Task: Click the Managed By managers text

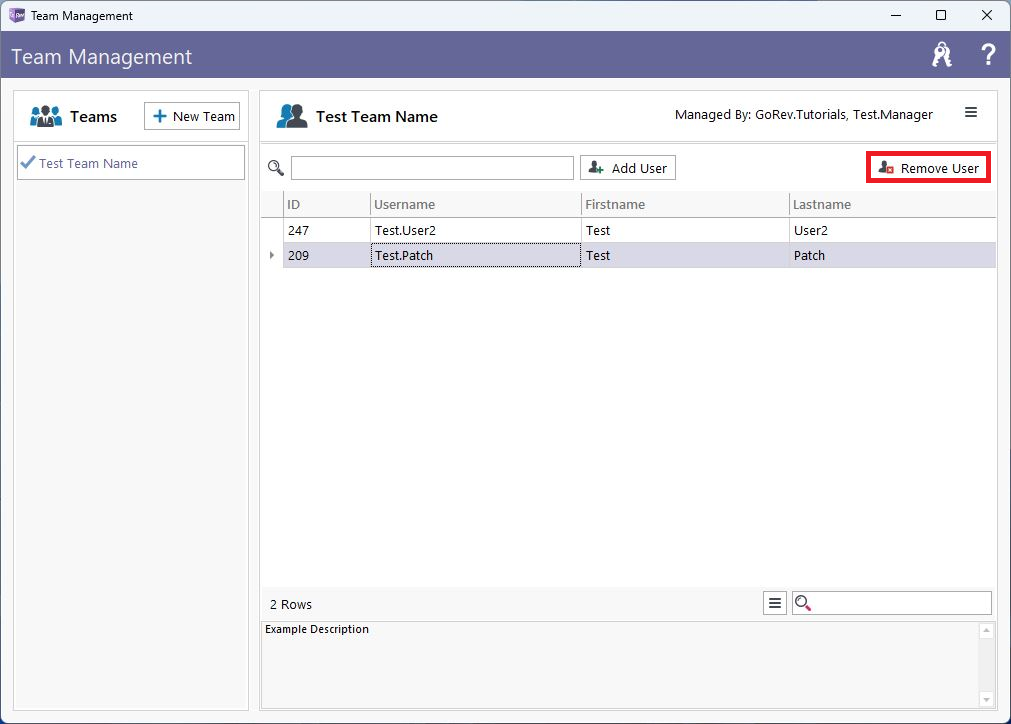Action: point(803,115)
